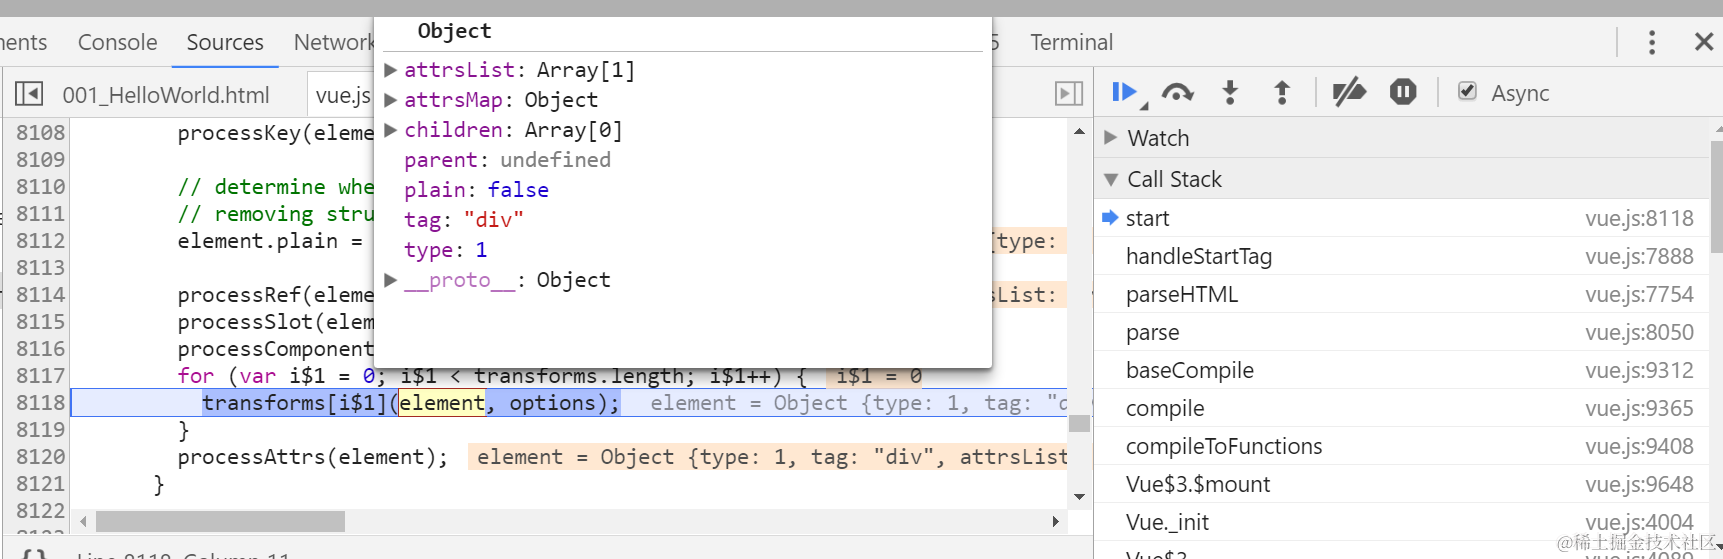Deactivate breakpoints icon
The width and height of the screenshot is (1723, 559).
point(1349,93)
